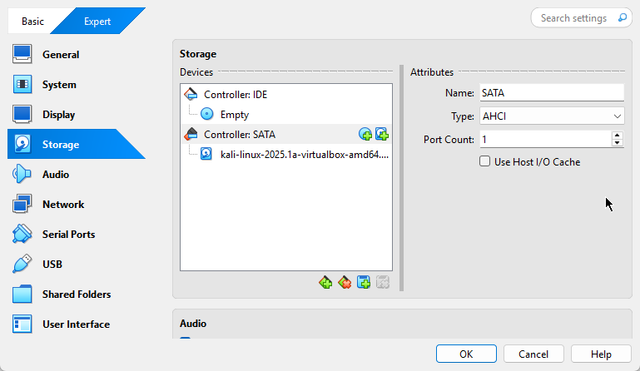This screenshot has width=640, height=371.
Task: Open the Serial Ports connector icon
Action: (22, 234)
